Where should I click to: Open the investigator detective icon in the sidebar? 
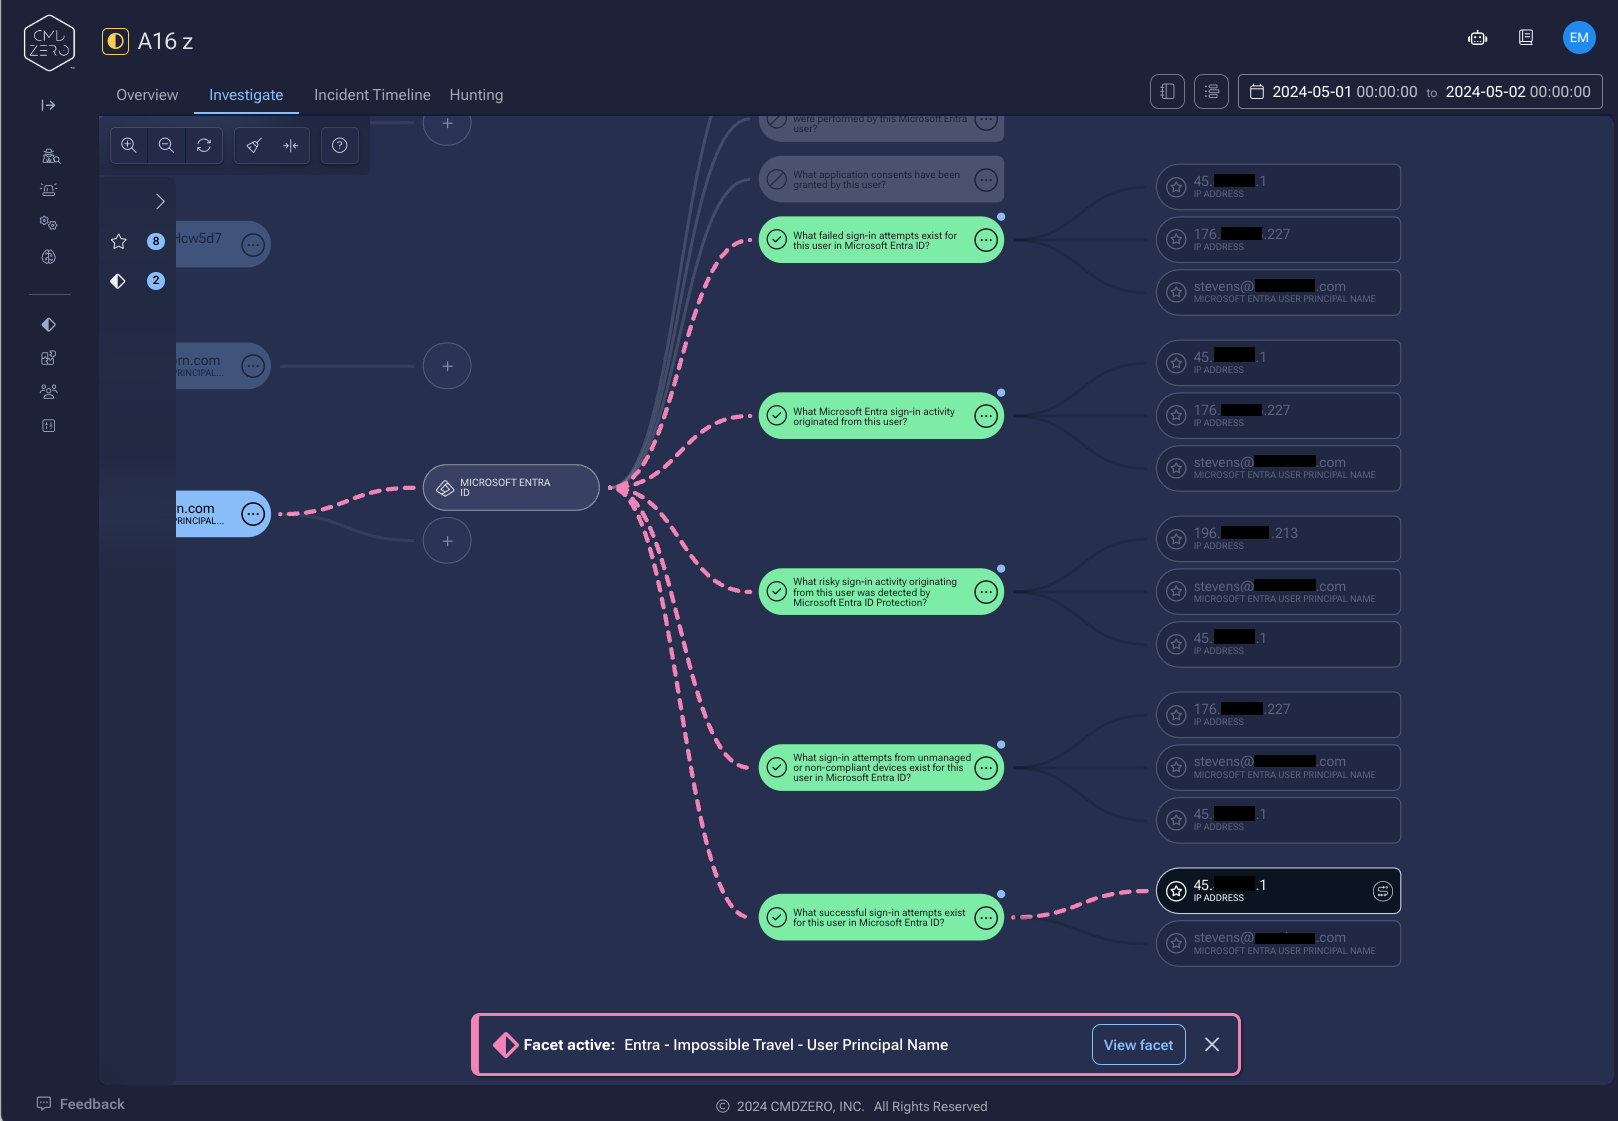[50, 156]
